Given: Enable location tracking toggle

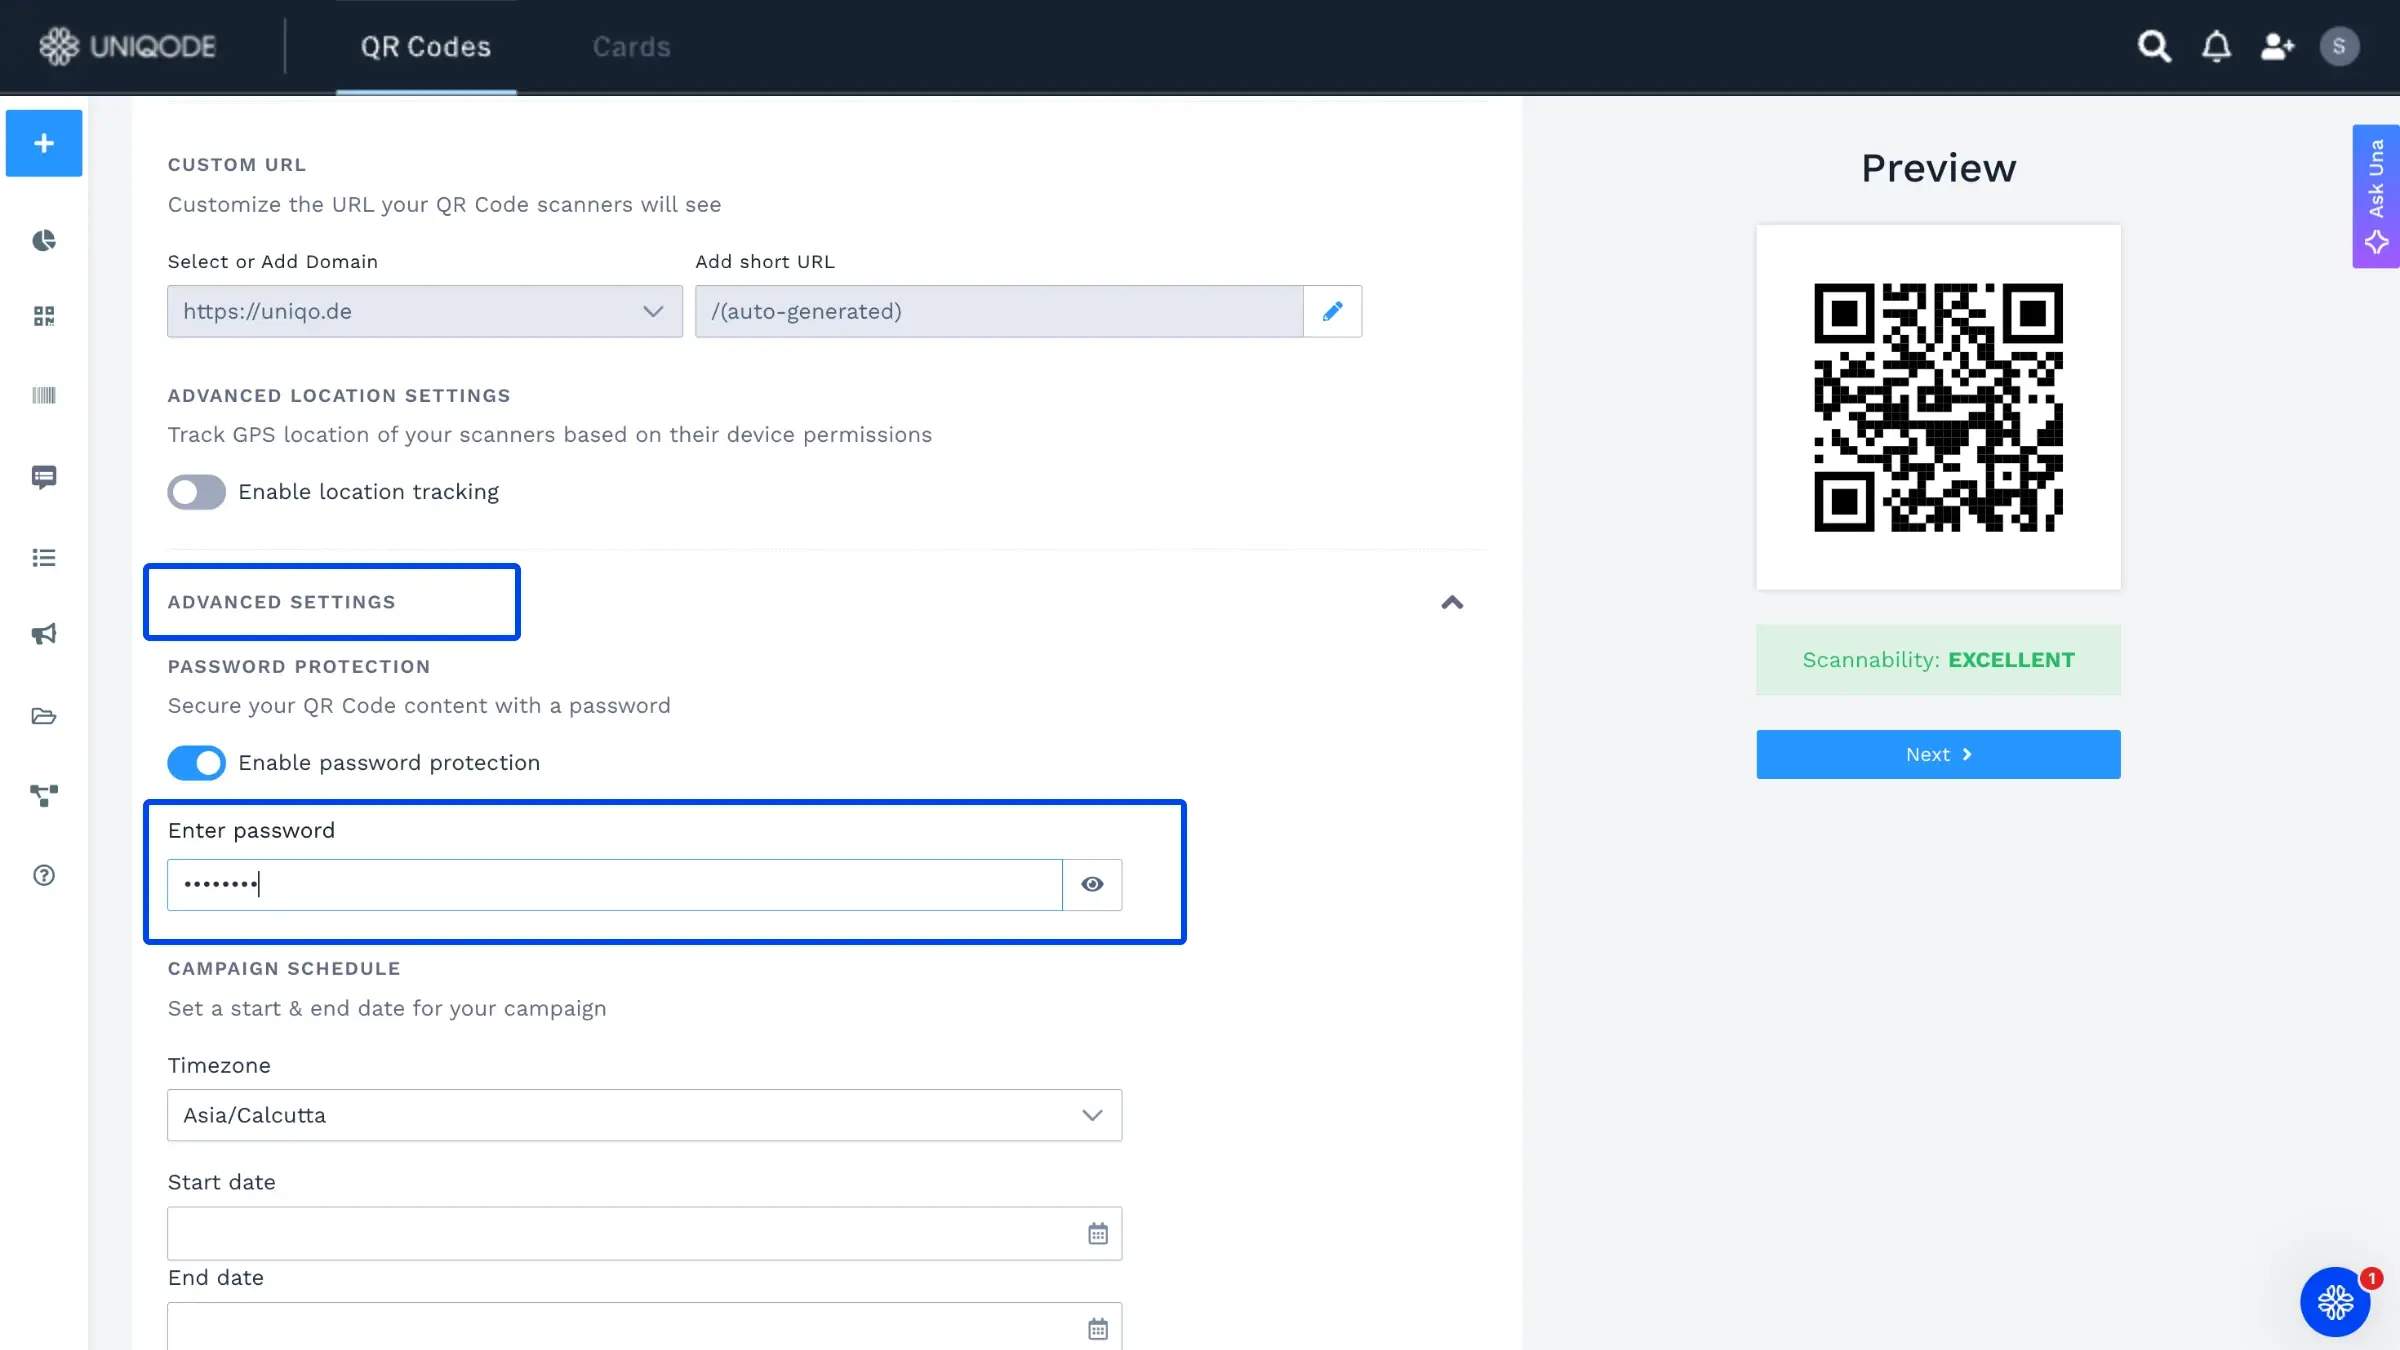Looking at the screenshot, I should [196, 492].
